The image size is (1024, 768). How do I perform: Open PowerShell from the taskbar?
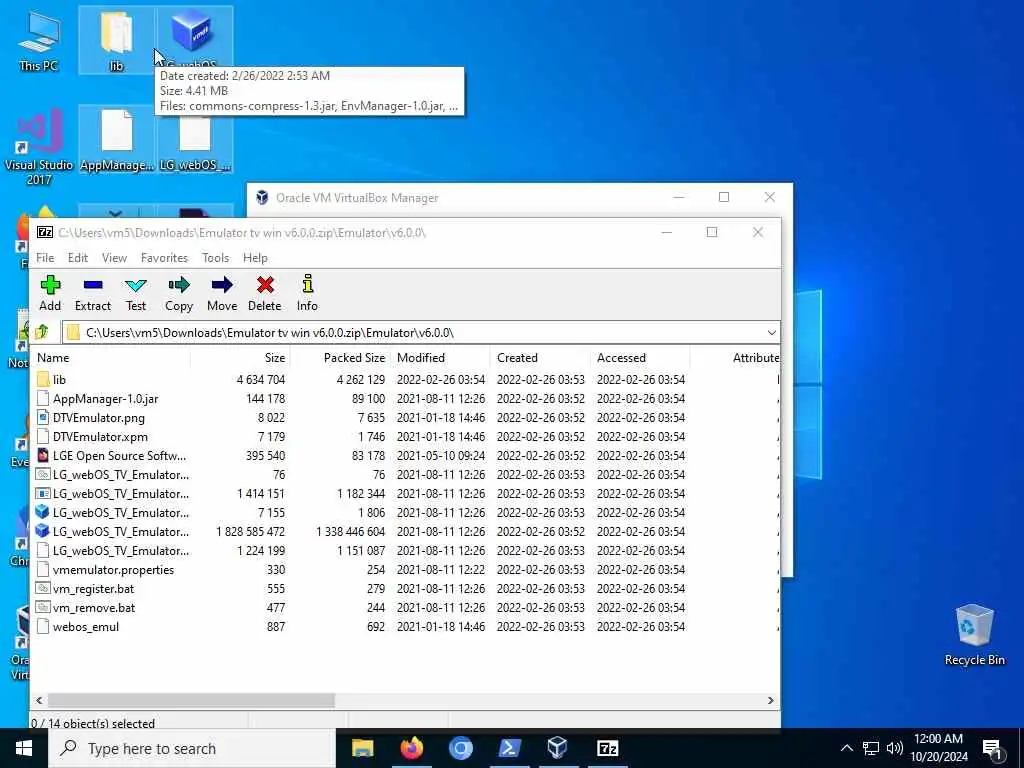pyautogui.click(x=509, y=748)
